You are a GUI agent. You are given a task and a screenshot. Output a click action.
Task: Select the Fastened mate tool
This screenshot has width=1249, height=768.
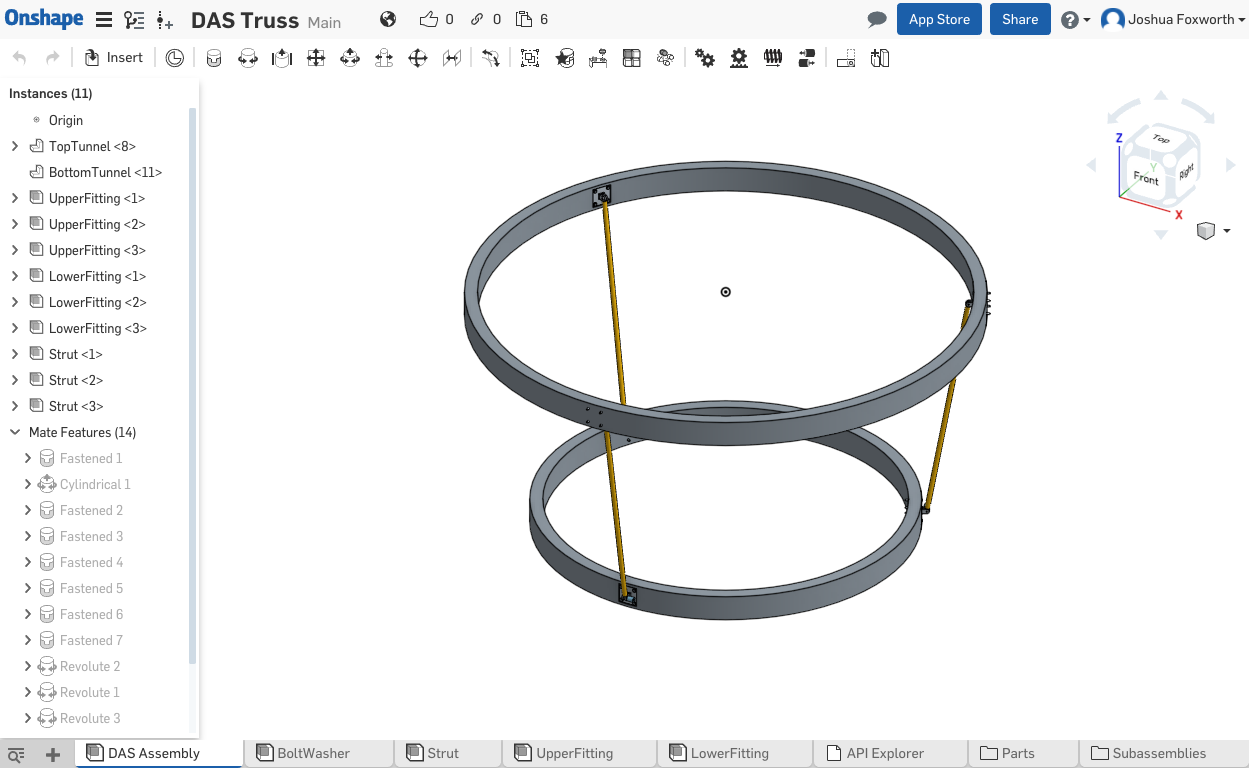coord(214,59)
